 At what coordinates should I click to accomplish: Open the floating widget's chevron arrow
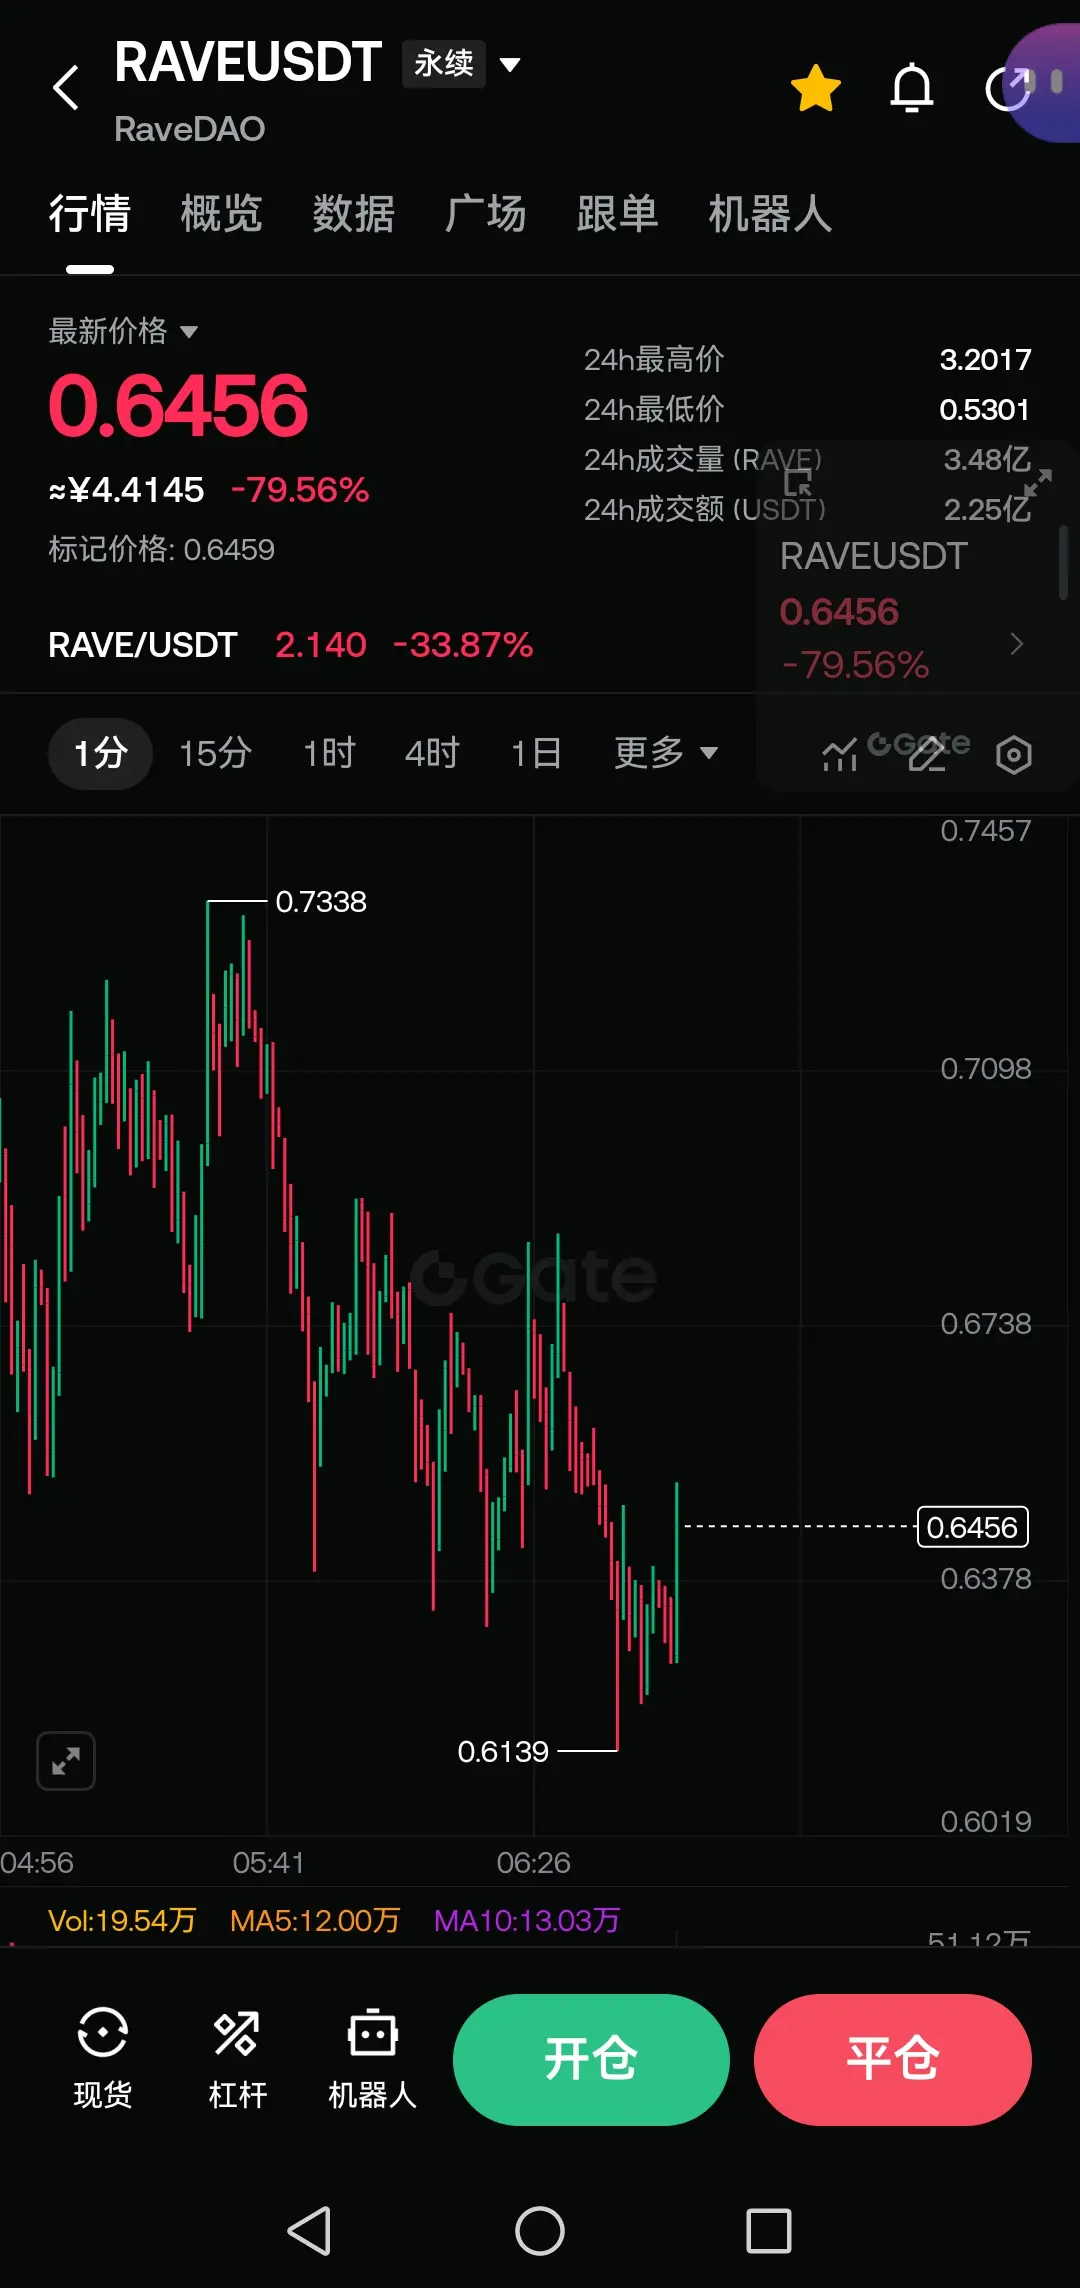click(x=1017, y=644)
